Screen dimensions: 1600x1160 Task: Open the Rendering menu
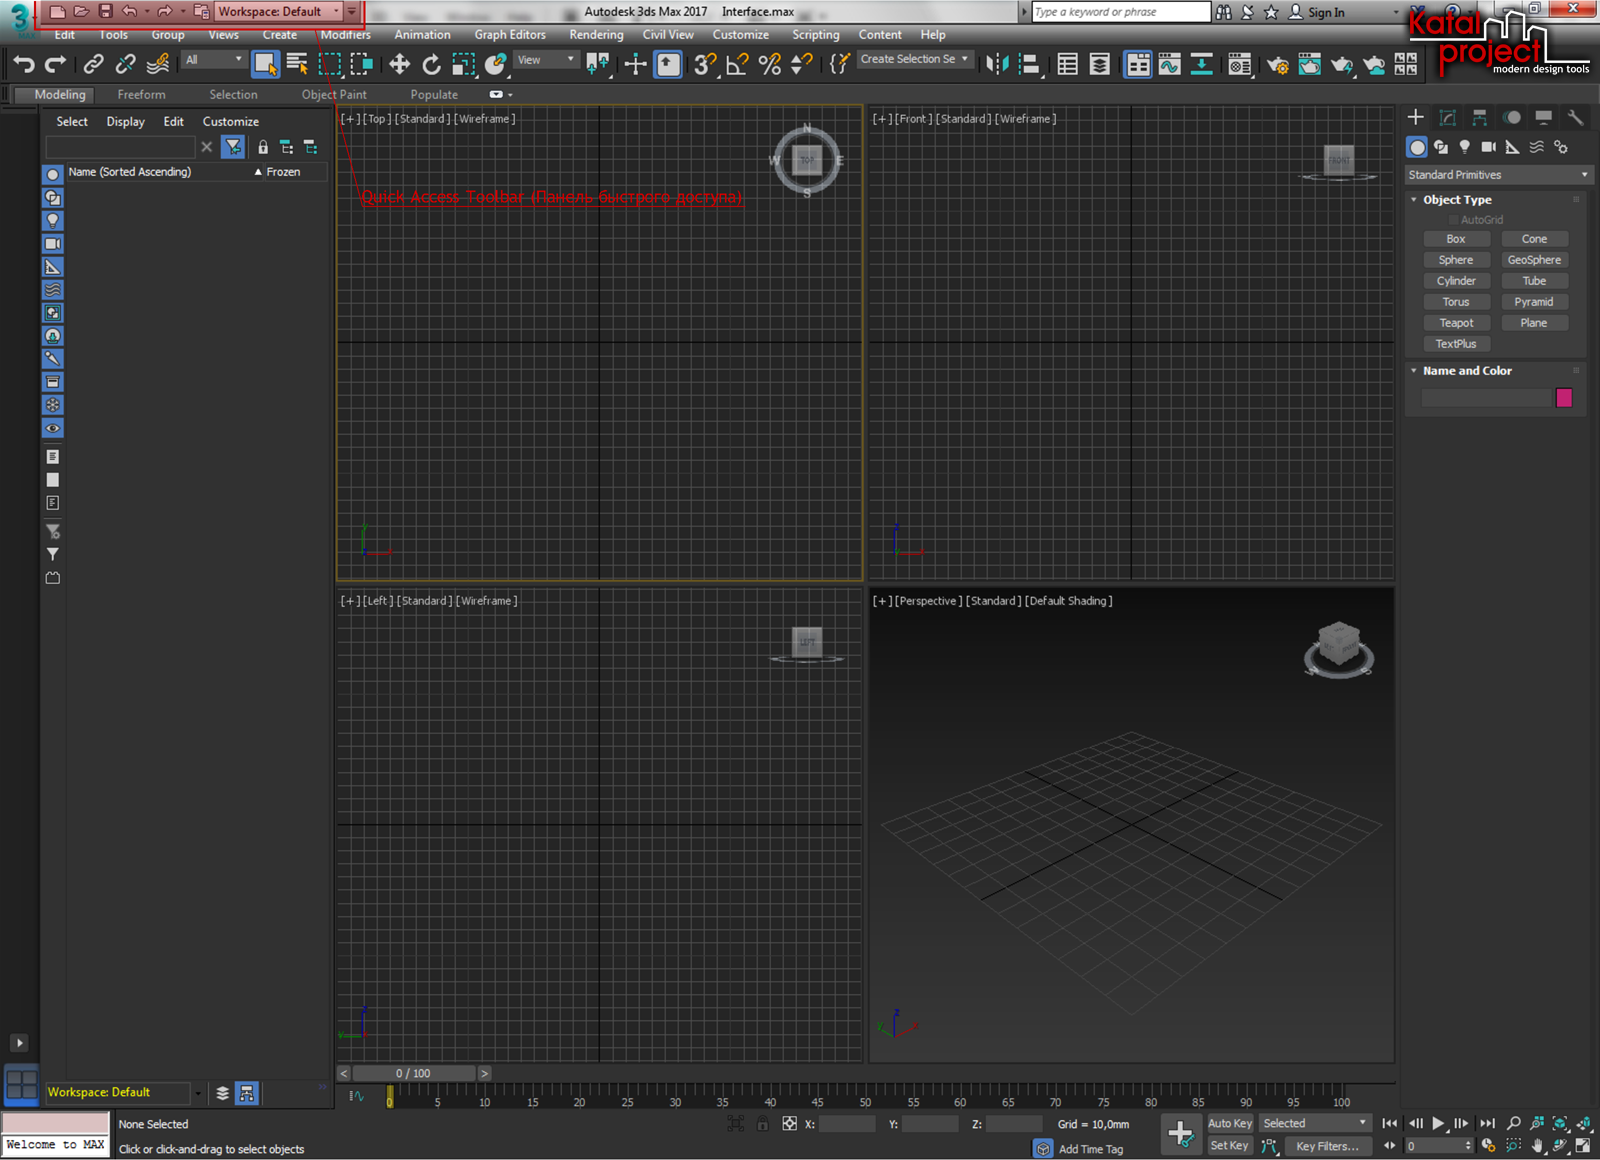point(596,35)
